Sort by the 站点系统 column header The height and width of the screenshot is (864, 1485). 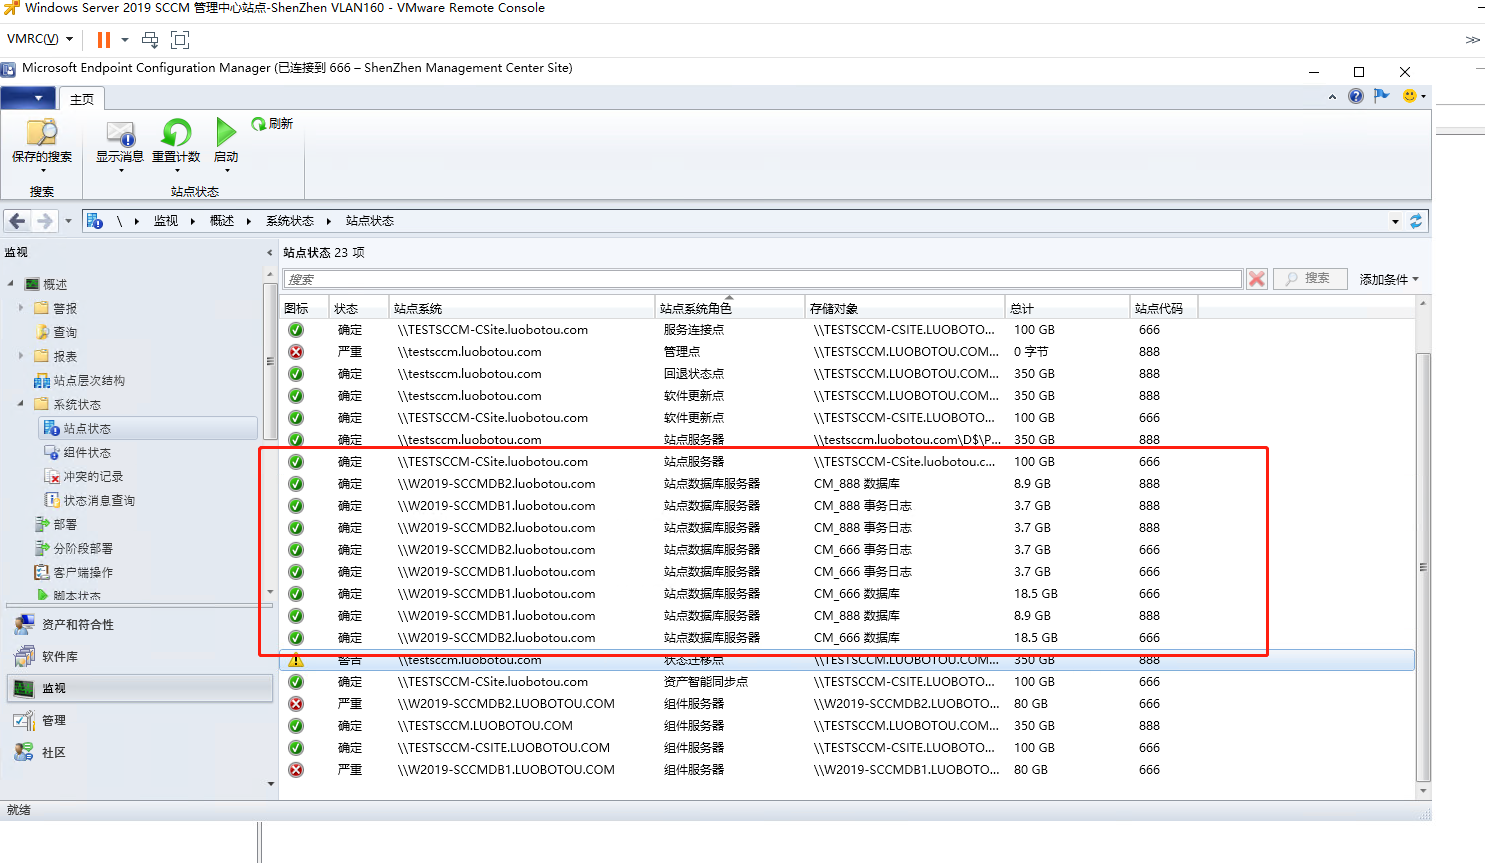click(522, 308)
